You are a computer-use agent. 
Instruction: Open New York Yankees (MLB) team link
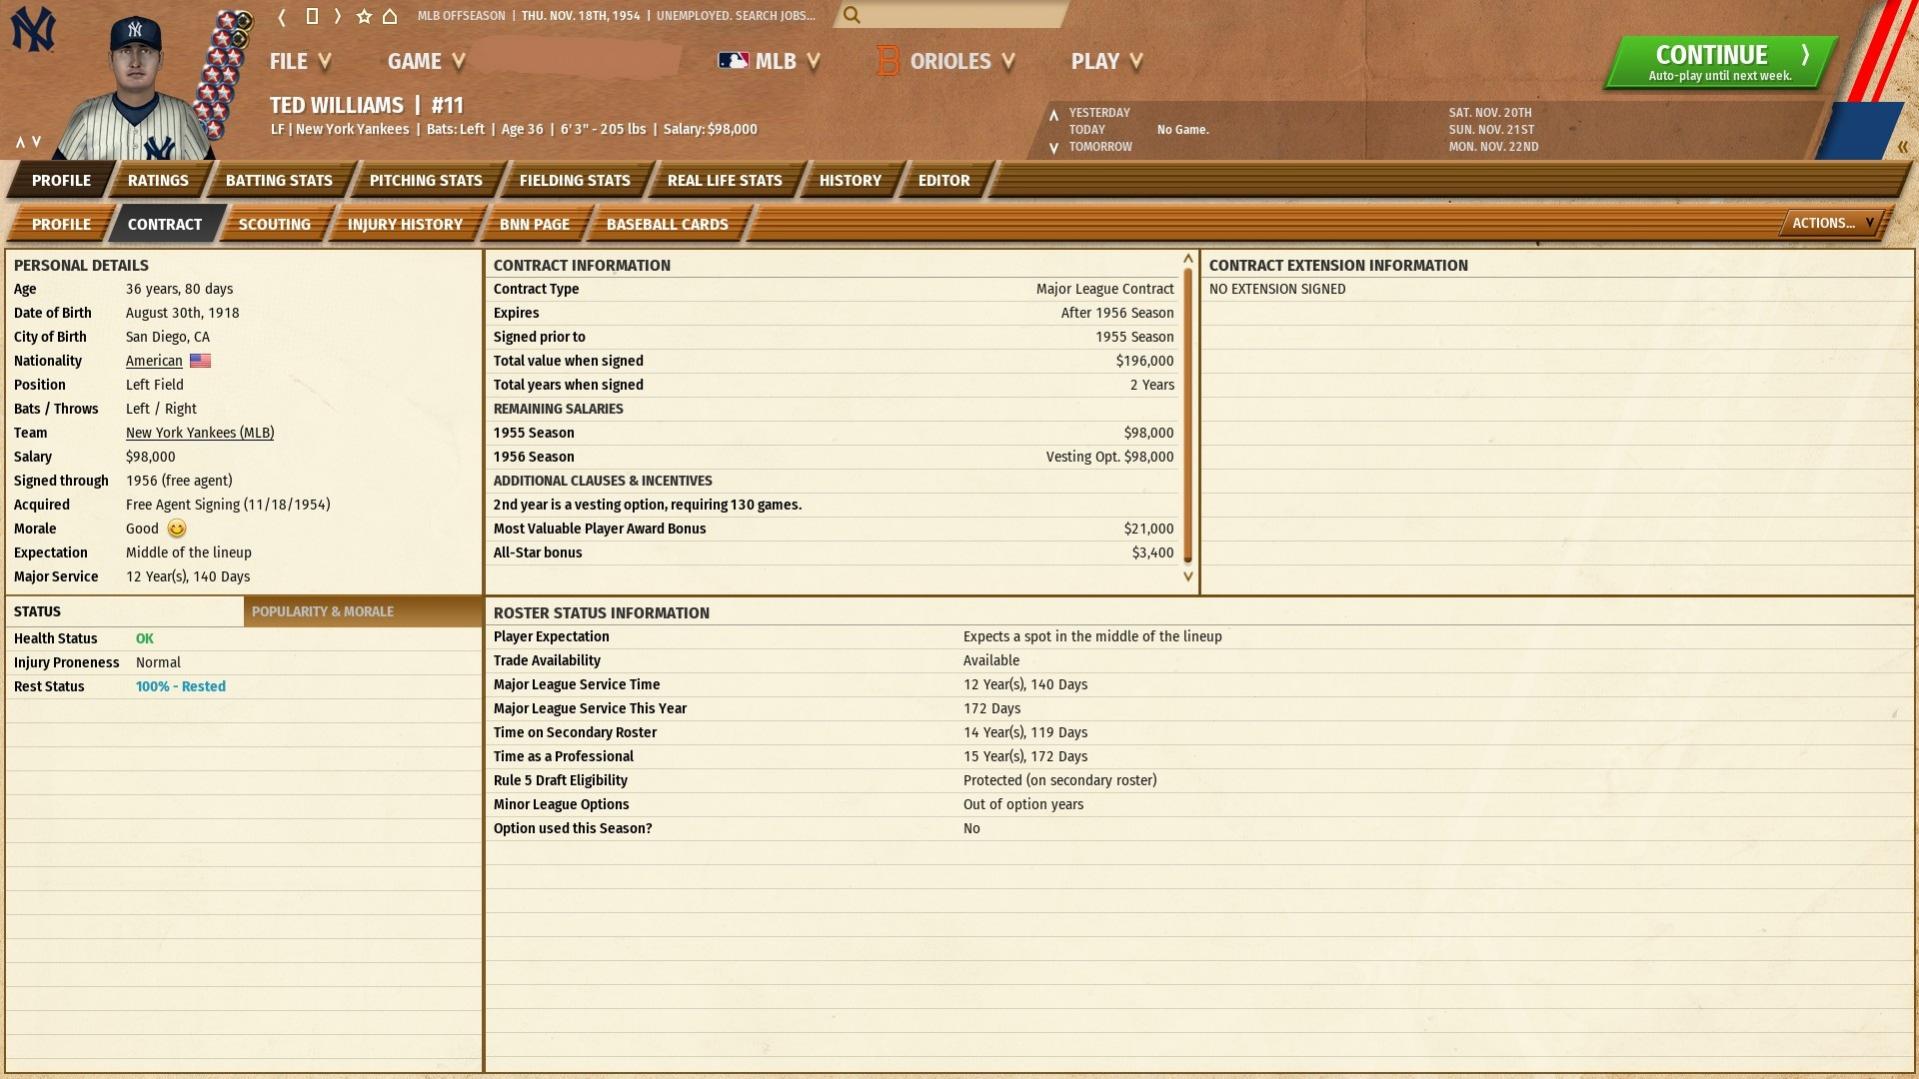(x=200, y=433)
